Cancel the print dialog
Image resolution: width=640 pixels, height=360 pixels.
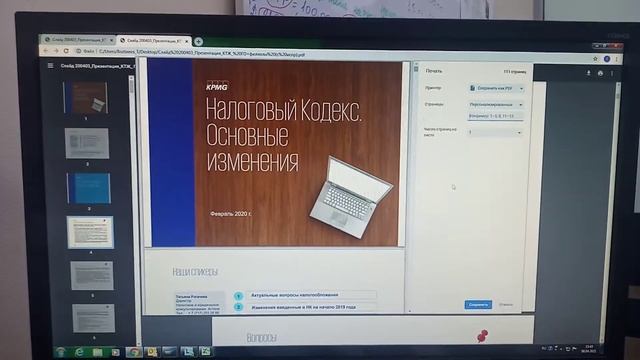(x=506, y=304)
